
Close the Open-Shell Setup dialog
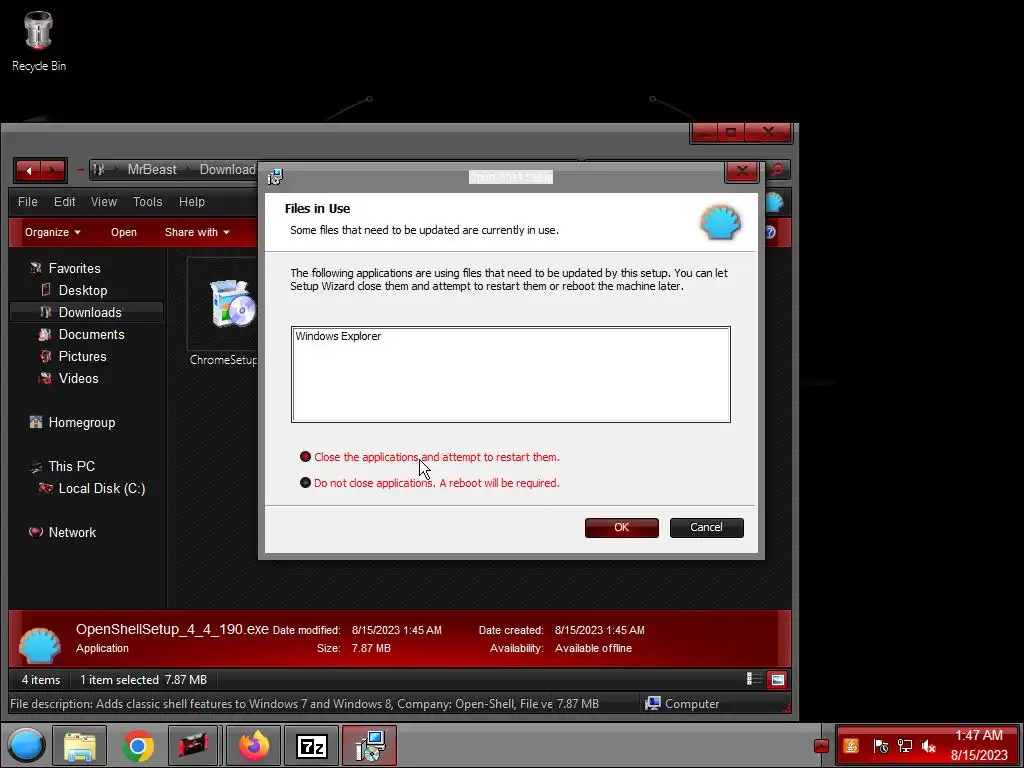(x=741, y=171)
